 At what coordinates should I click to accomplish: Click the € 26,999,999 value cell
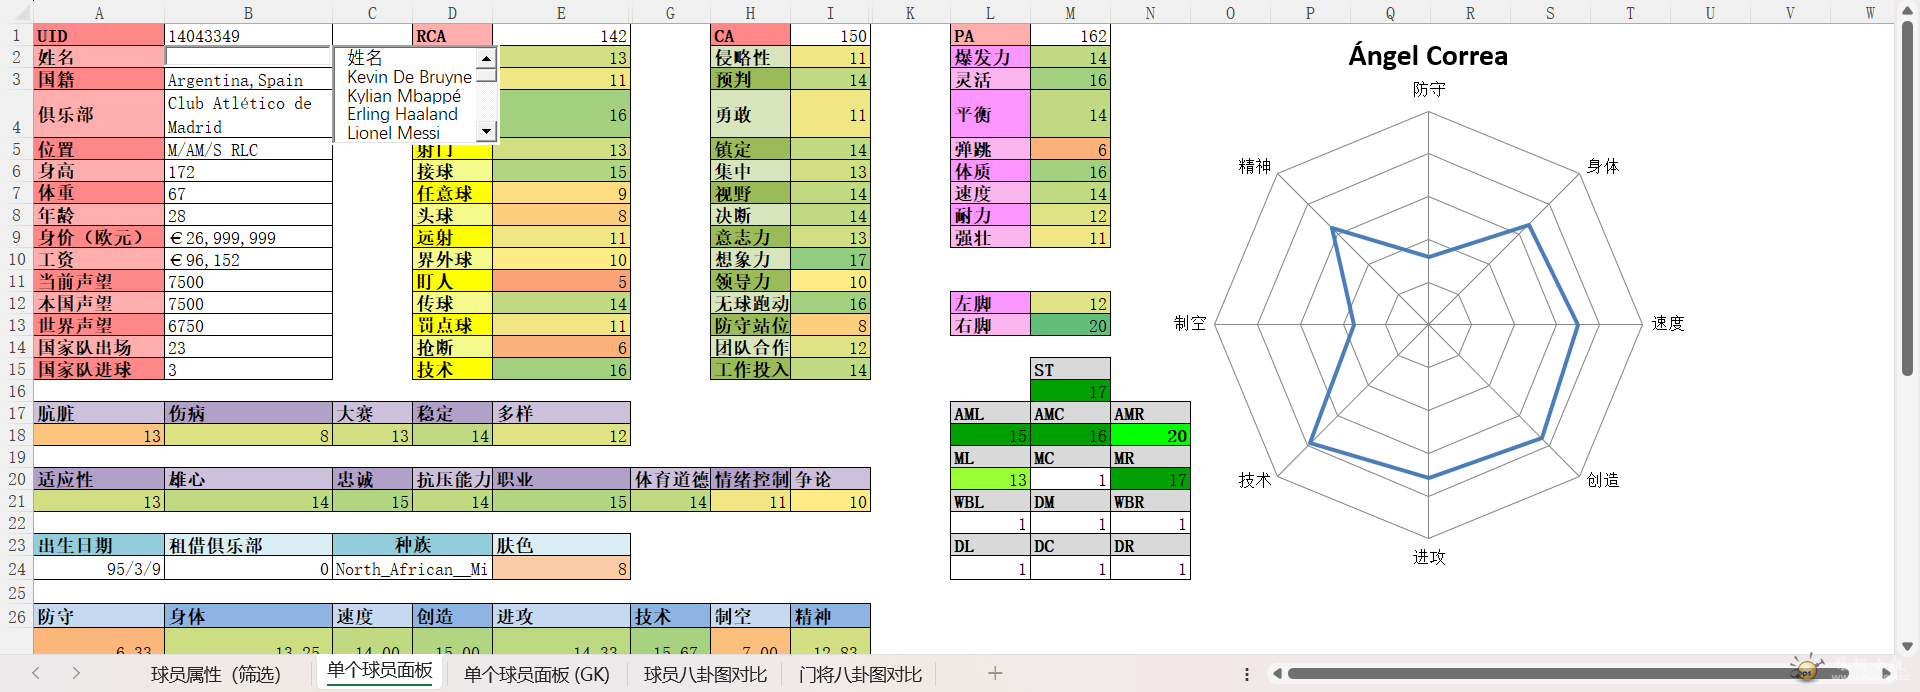tap(248, 237)
